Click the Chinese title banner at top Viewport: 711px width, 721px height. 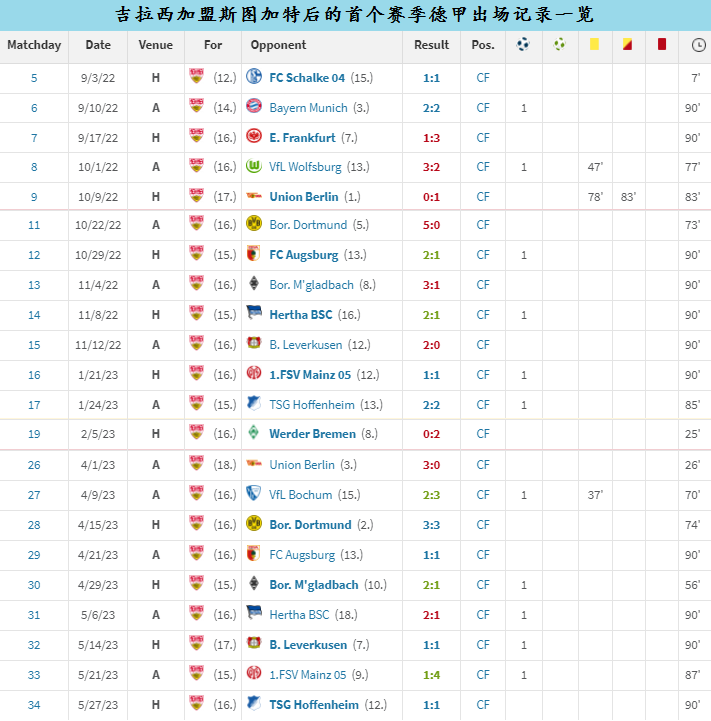pos(355,14)
